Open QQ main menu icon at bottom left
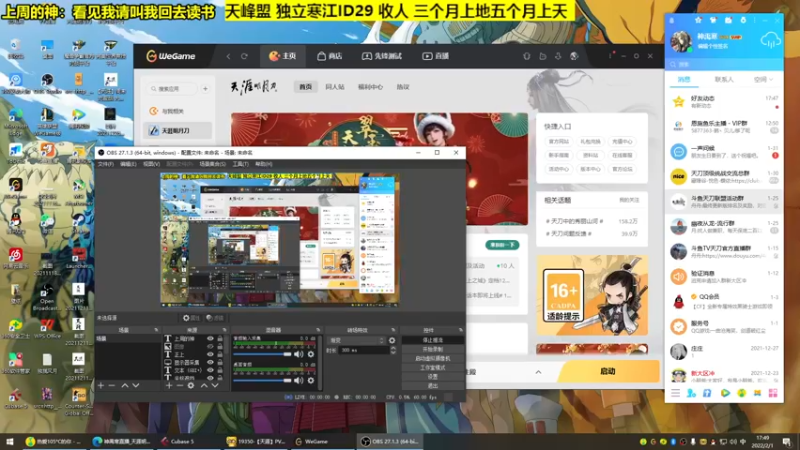This screenshot has height=450, width=800. [x=676, y=393]
